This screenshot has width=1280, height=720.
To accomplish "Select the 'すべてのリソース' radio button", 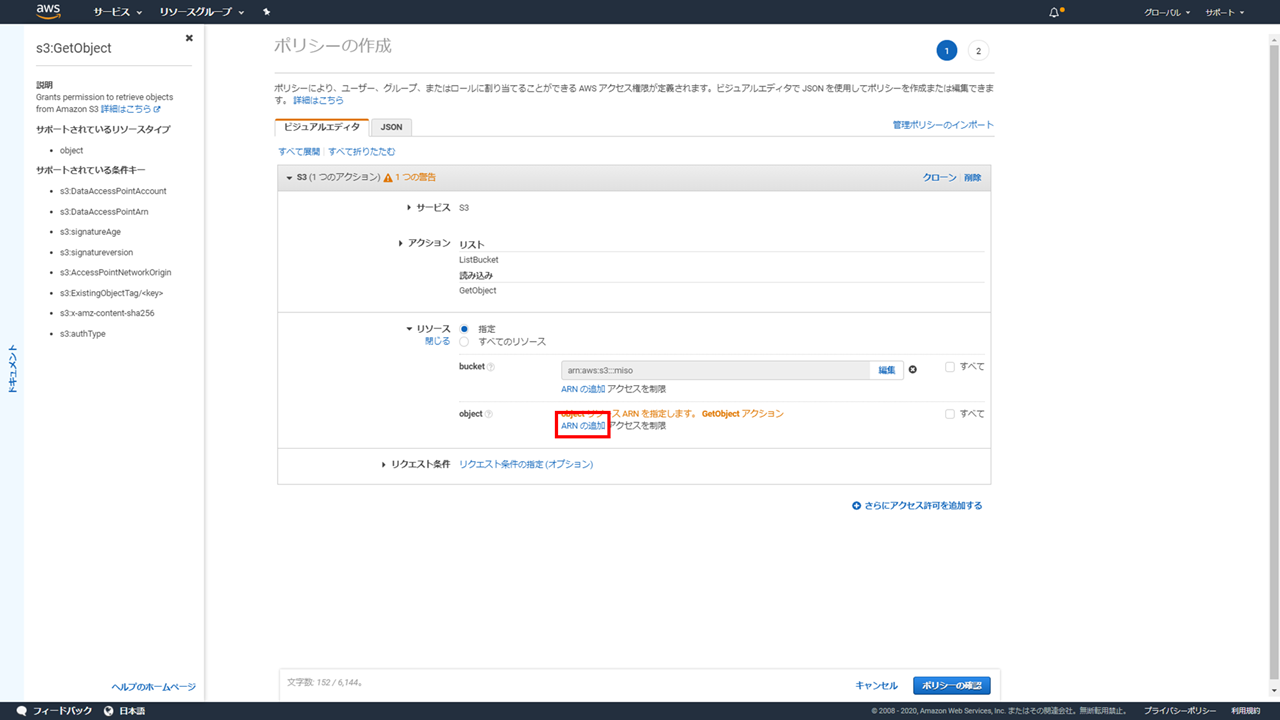I will 464,342.
